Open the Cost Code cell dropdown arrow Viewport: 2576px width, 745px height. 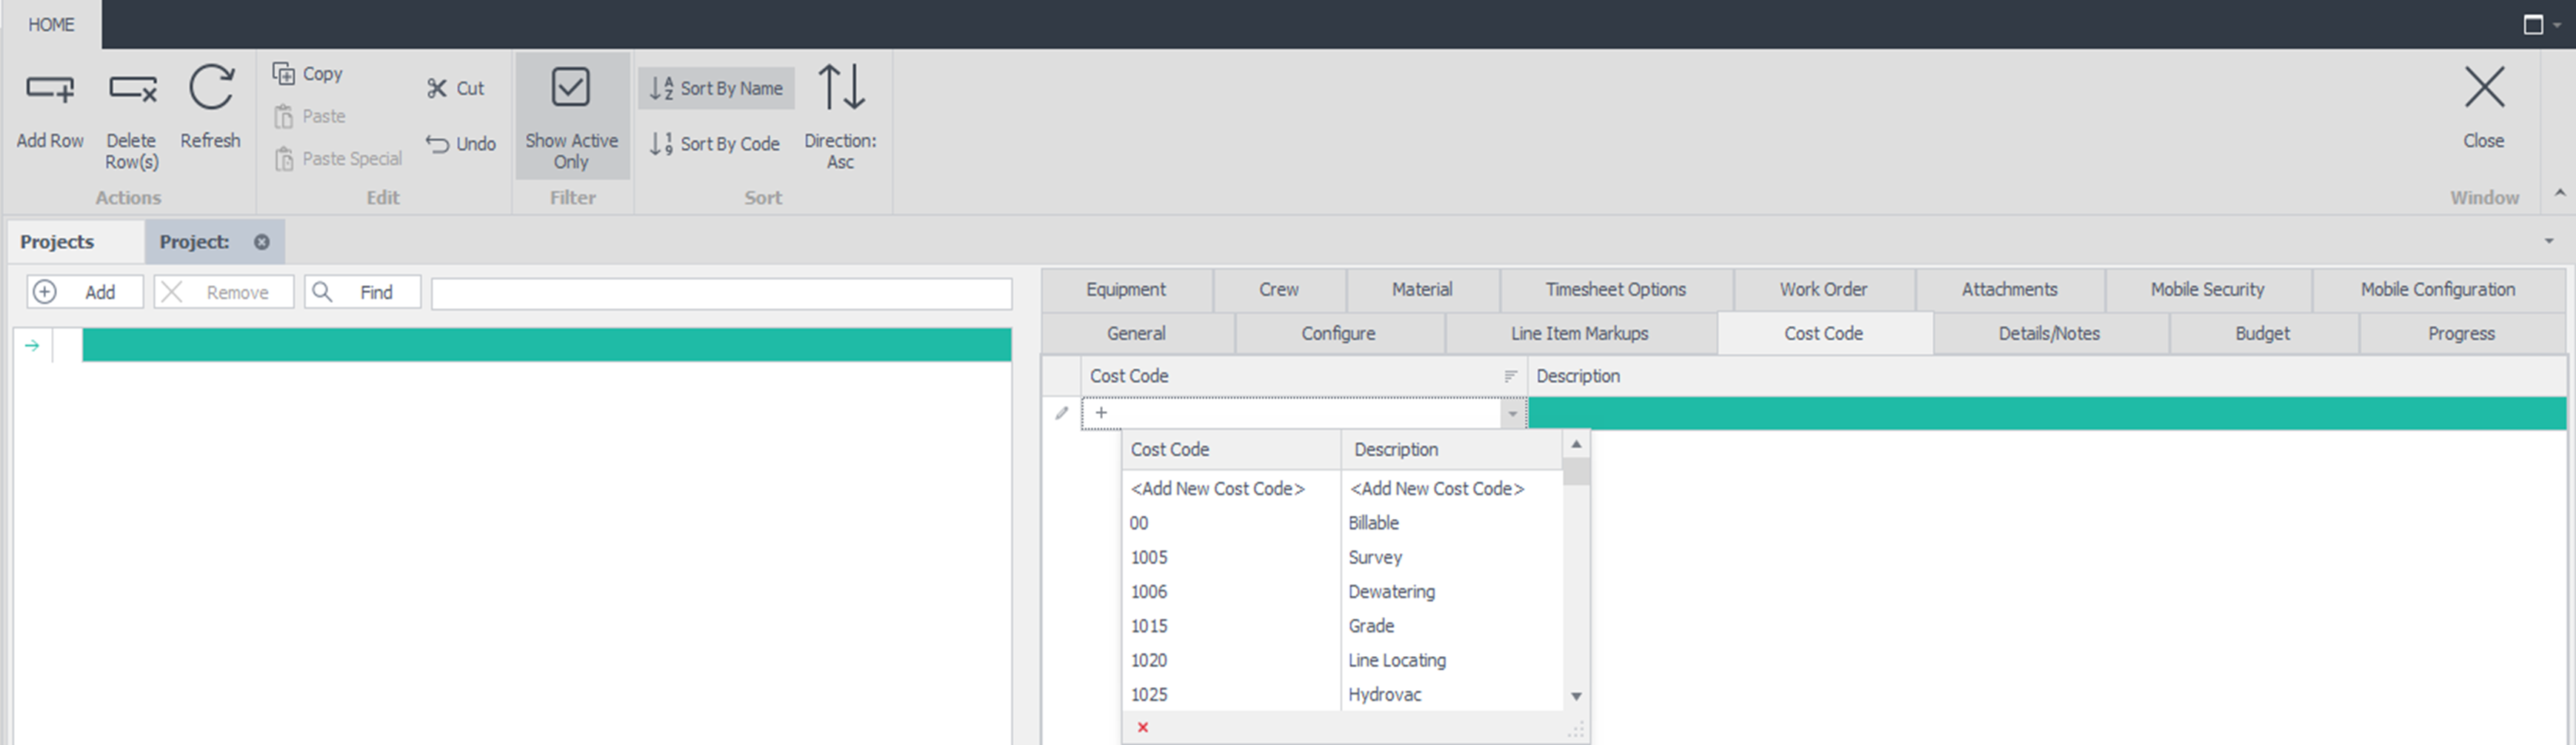[1512, 414]
